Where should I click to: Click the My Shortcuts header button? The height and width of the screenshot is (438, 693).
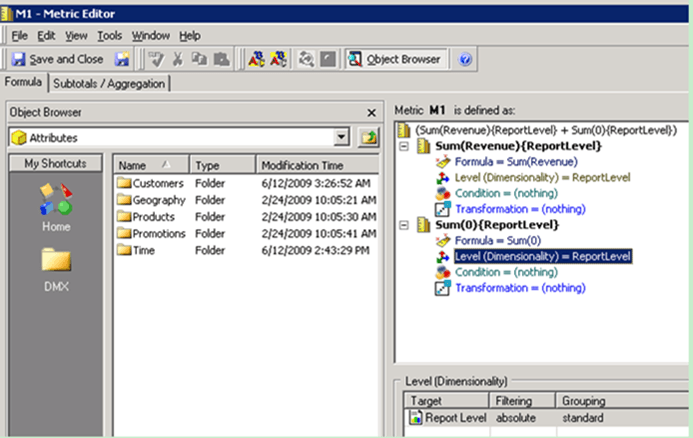click(56, 164)
